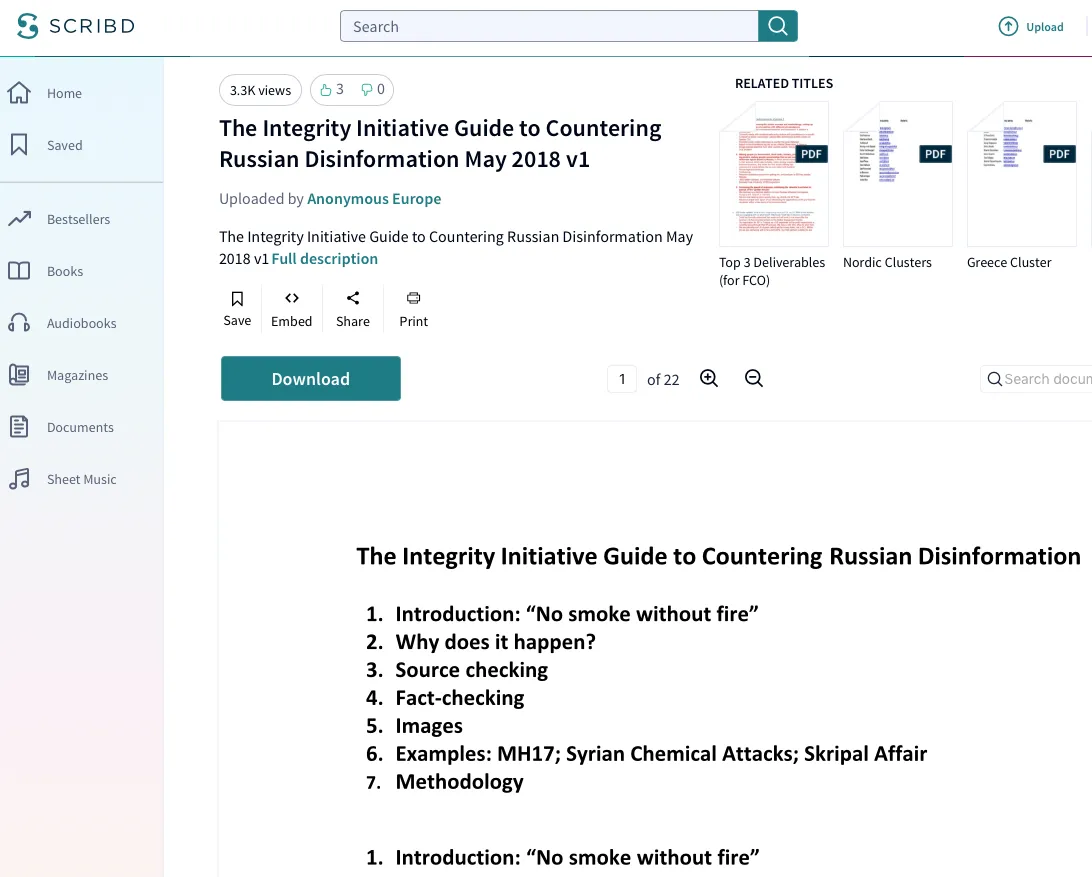Open uploader Anonymous Europe profile

tap(374, 199)
